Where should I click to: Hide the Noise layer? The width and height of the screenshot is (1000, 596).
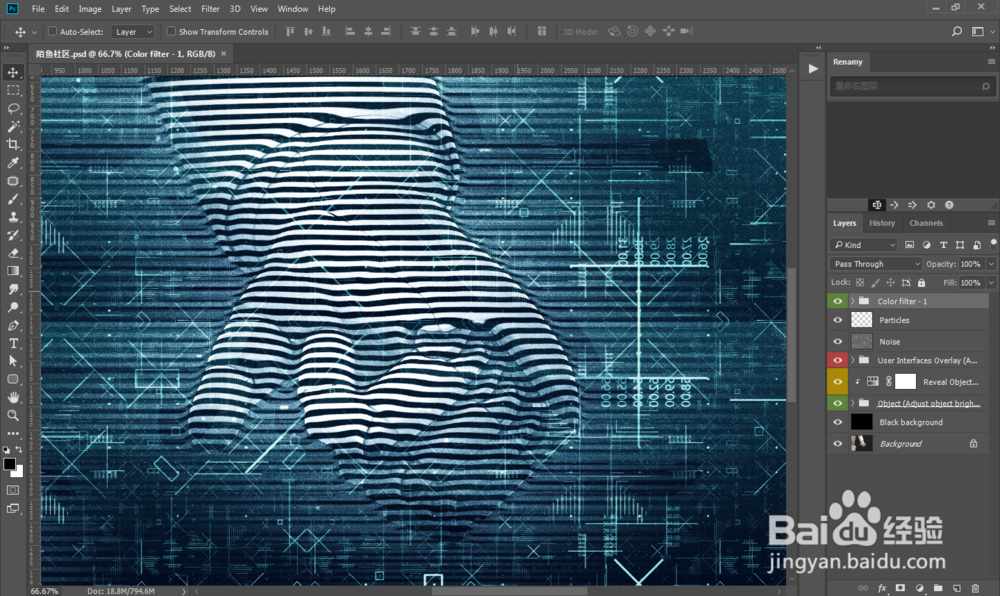[837, 342]
